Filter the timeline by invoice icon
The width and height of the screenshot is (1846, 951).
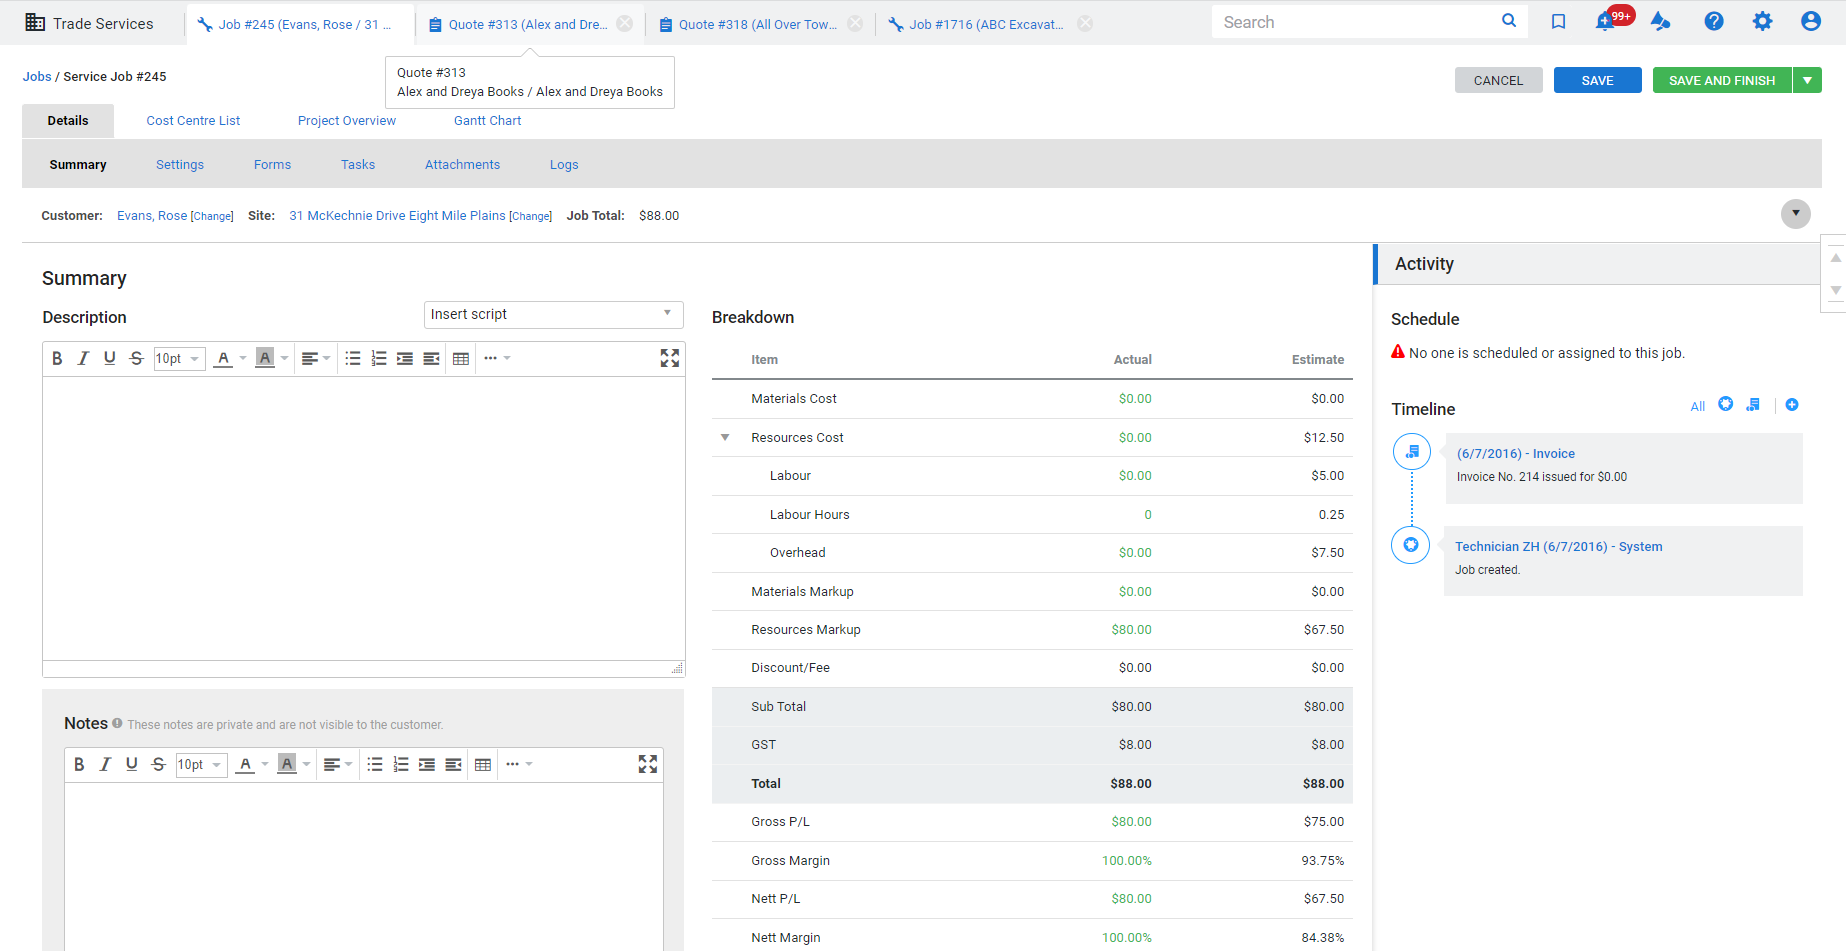tap(1753, 405)
